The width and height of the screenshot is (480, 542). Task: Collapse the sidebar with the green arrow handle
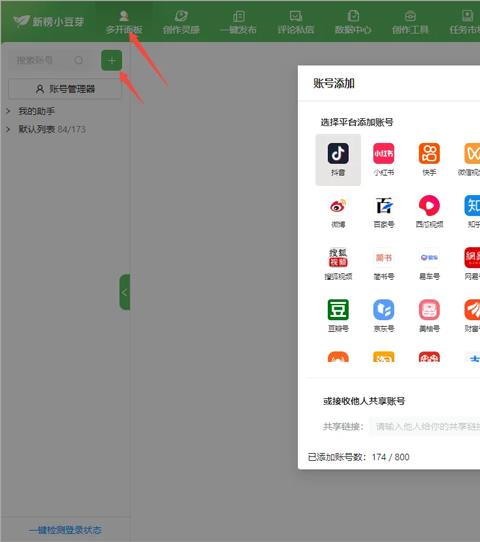coord(125,292)
